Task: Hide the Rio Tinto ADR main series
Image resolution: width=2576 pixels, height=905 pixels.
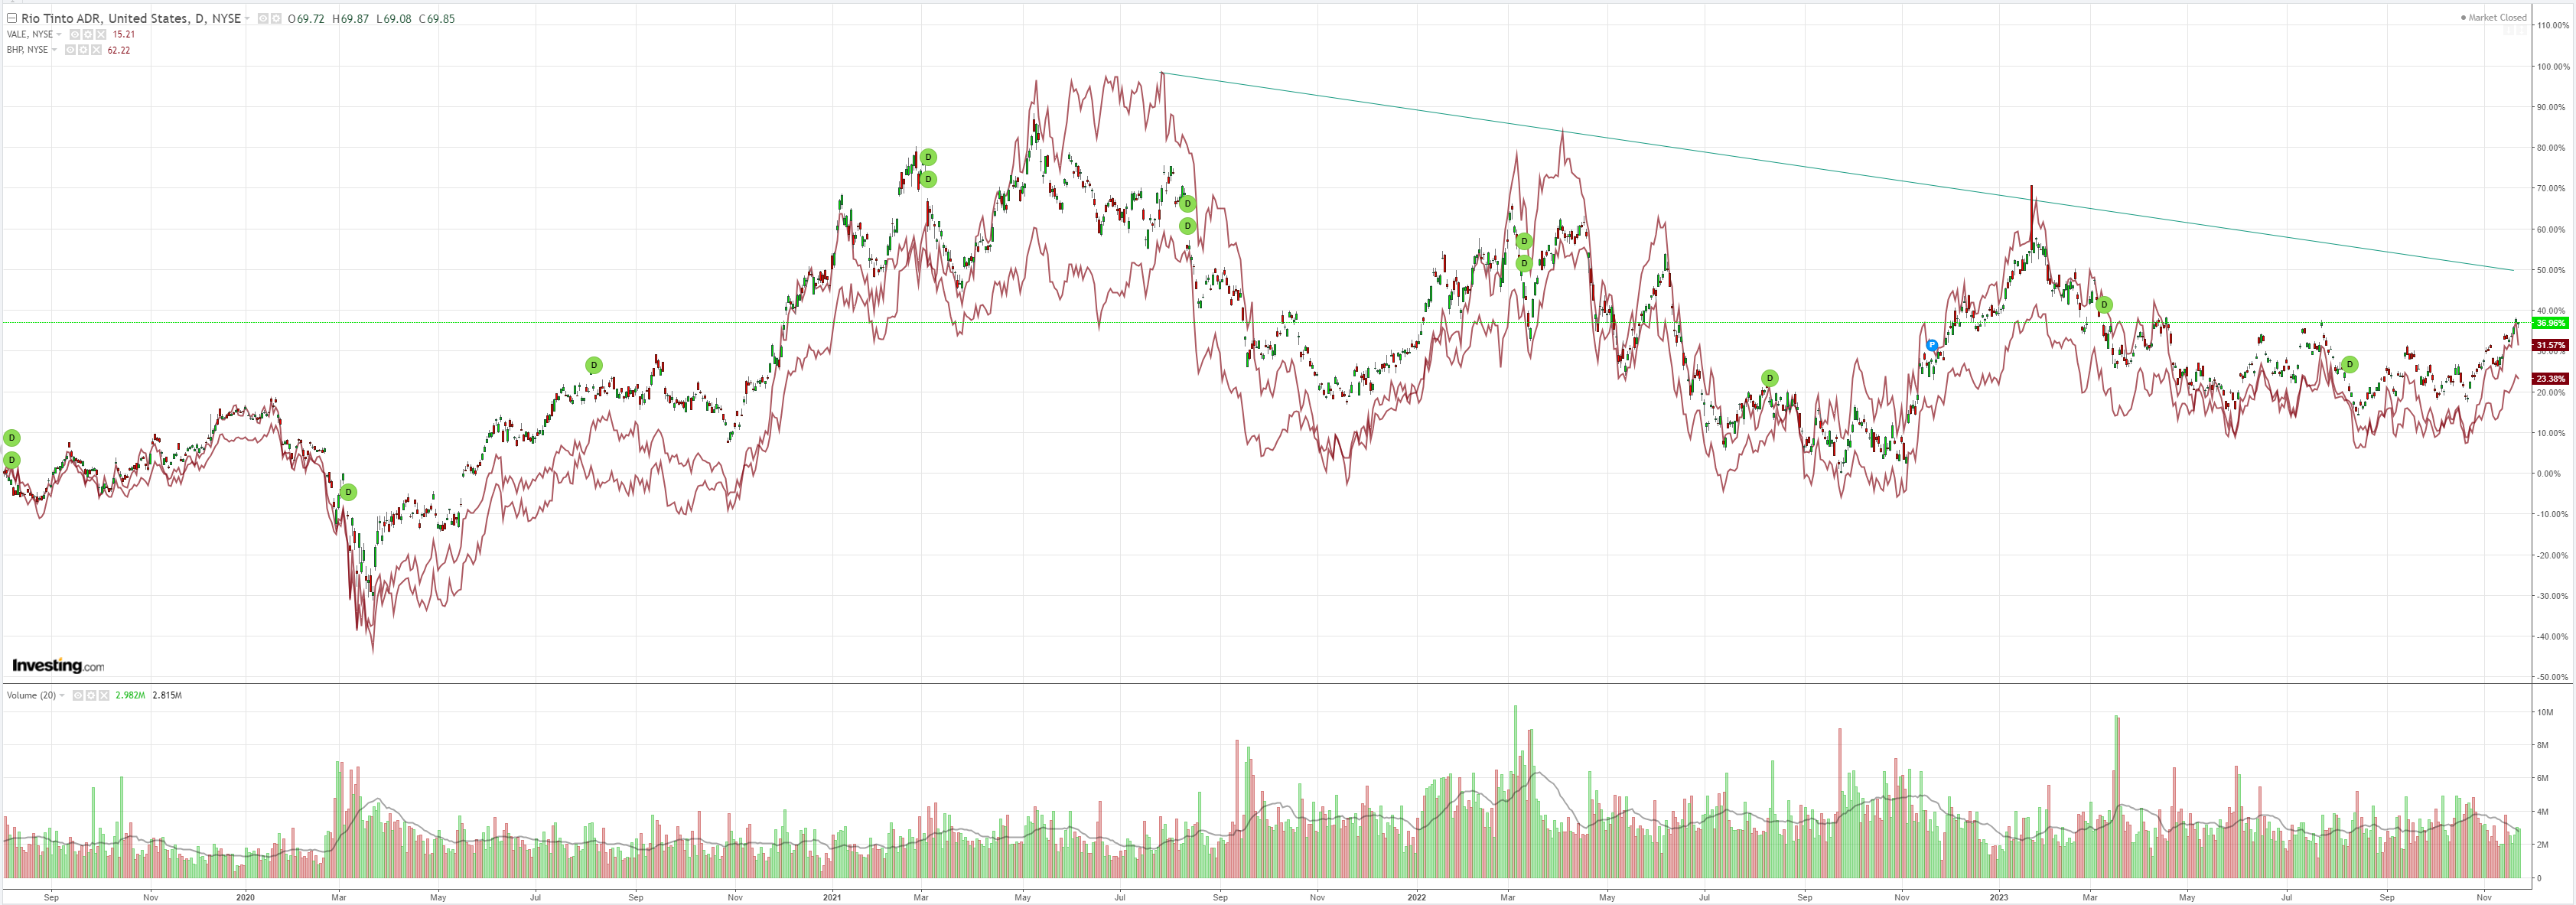Action: (x=263, y=18)
